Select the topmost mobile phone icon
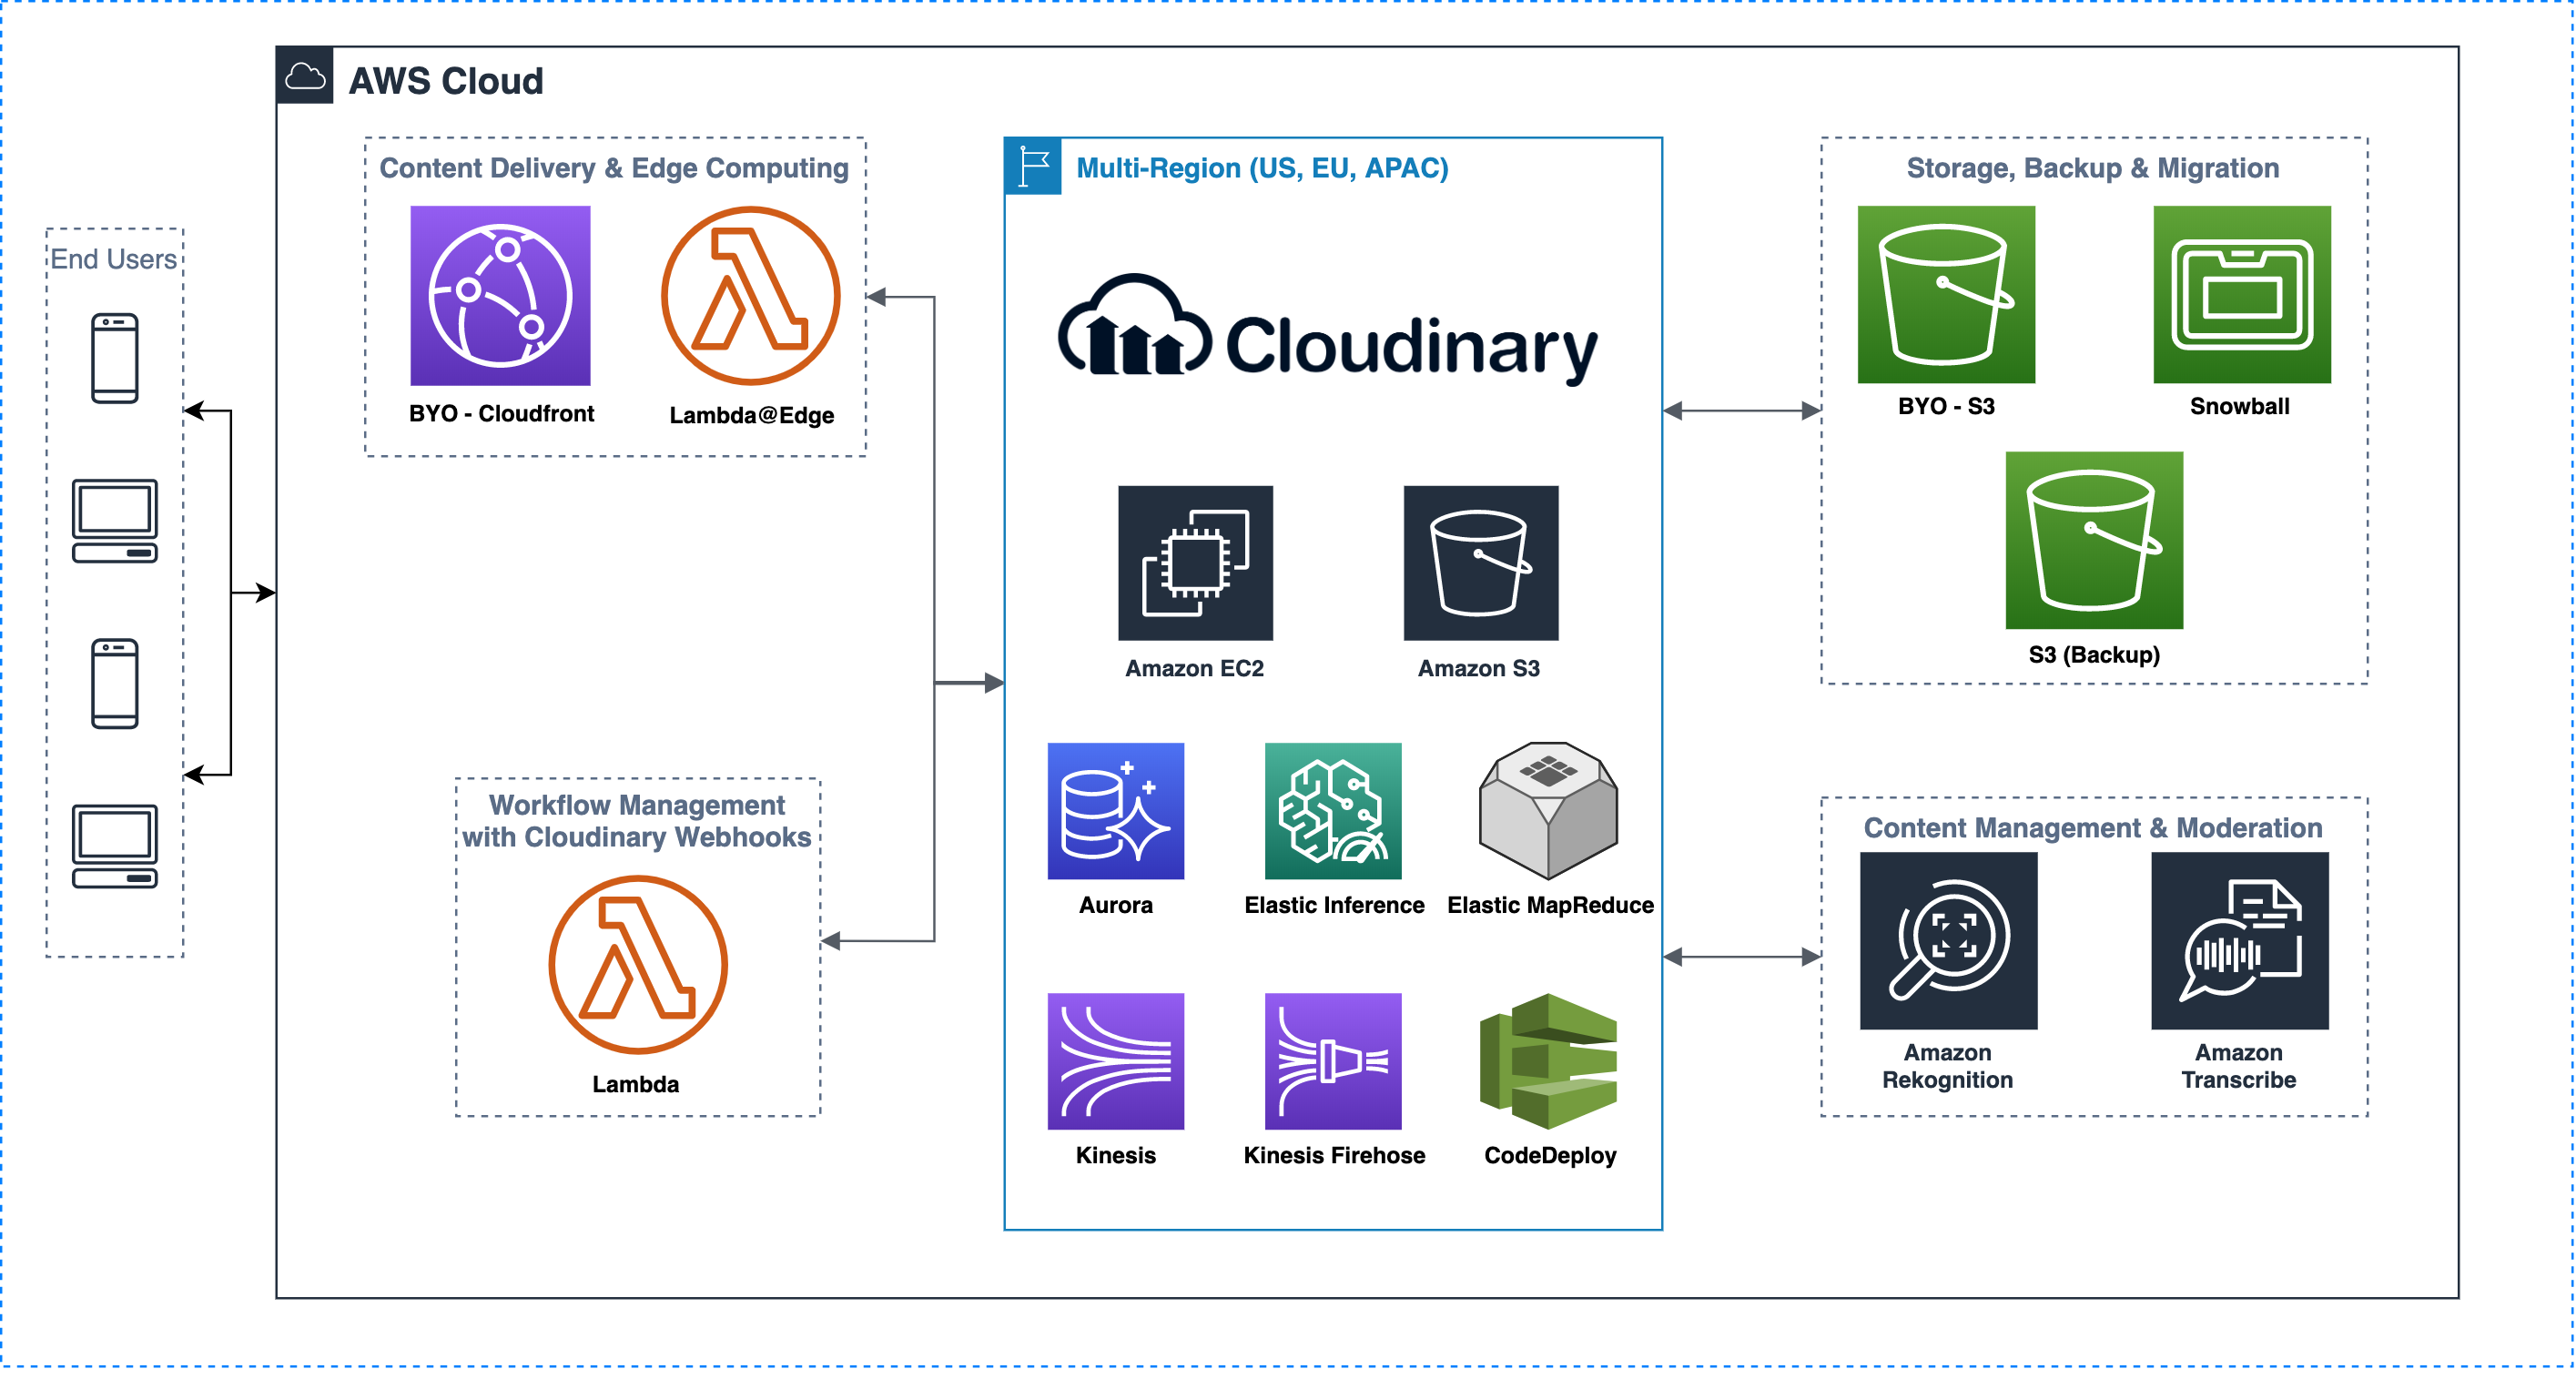The height and width of the screenshot is (1379, 2576). [x=115, y=358]
